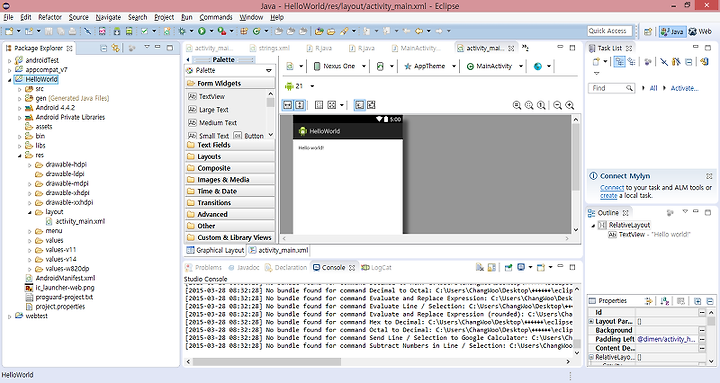Click Expand All in Properties panel
The image size is (720, 383).
pyautogui.click(x=698, y=301)
